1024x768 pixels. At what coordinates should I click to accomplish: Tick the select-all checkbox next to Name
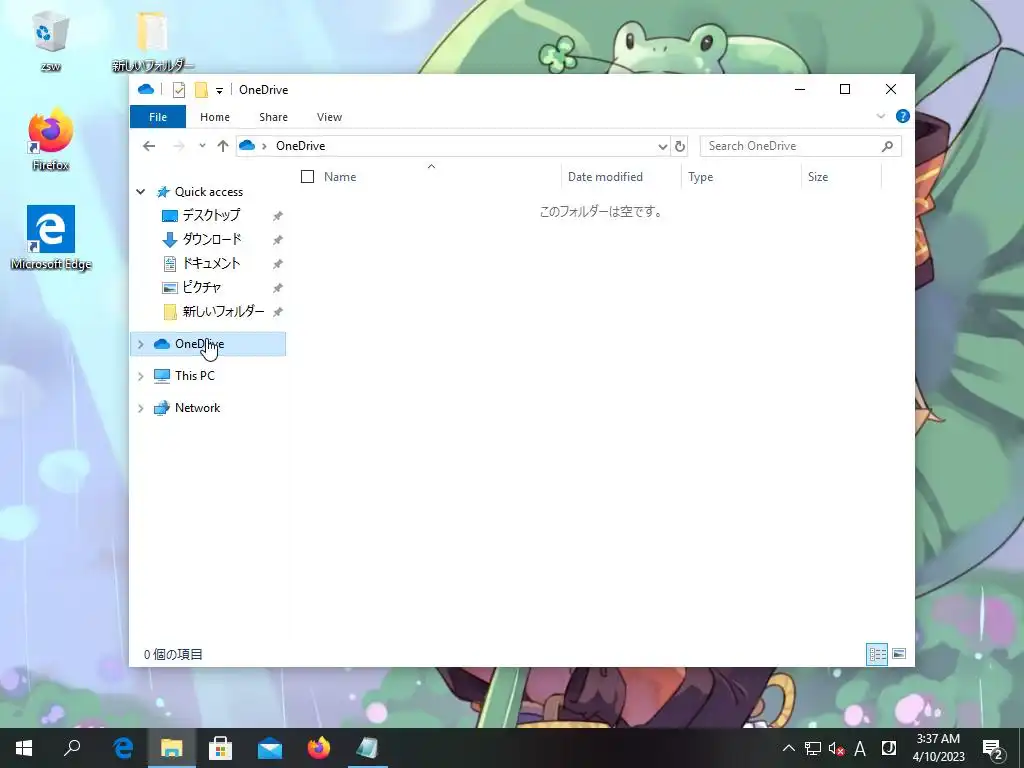point(307,176)
